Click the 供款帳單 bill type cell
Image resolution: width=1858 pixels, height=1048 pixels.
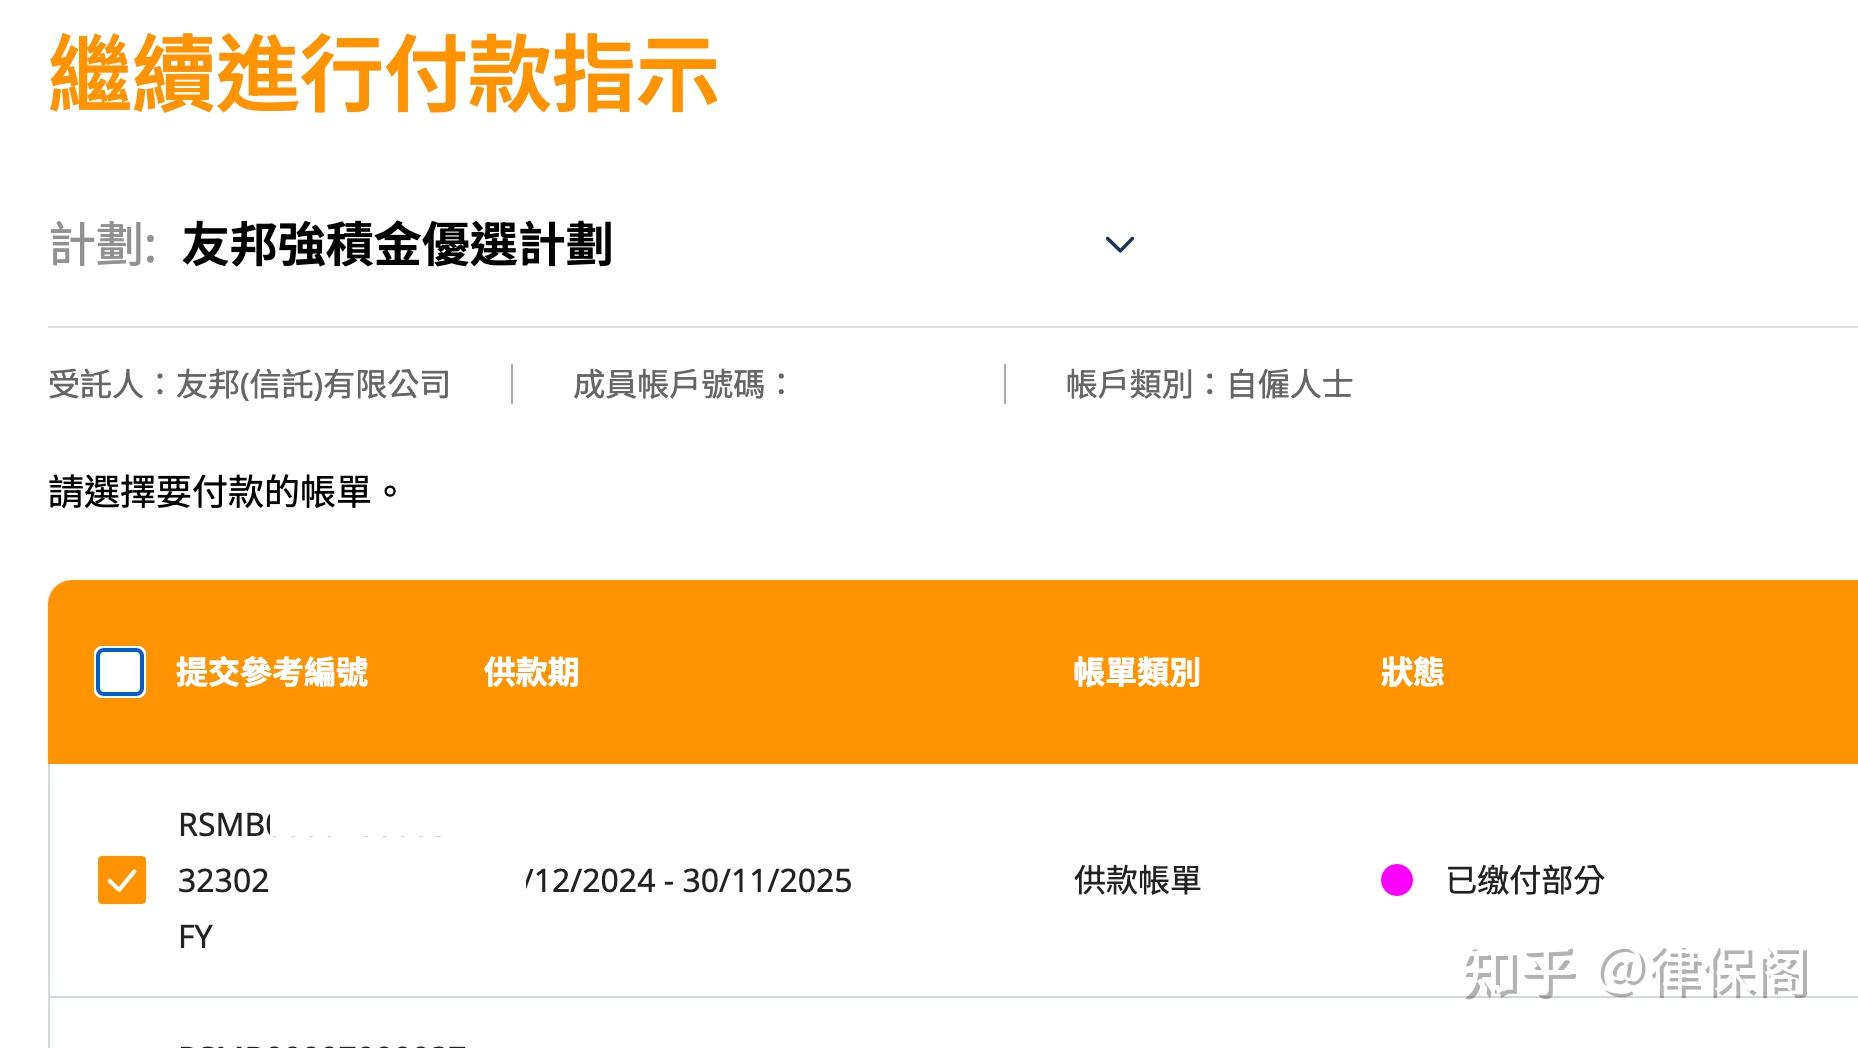coord(1137,880)
